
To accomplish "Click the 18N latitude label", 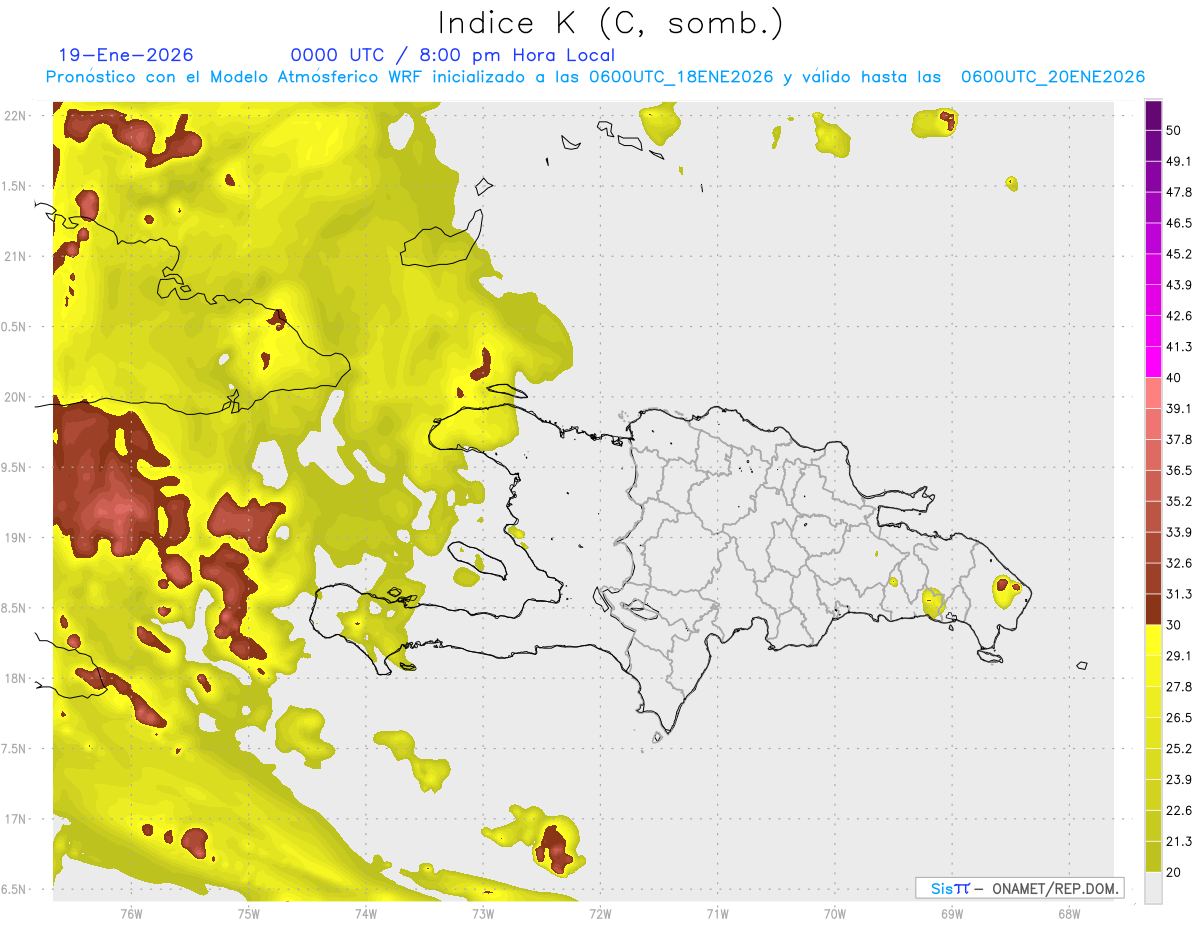I will click(x=17, y=678).
